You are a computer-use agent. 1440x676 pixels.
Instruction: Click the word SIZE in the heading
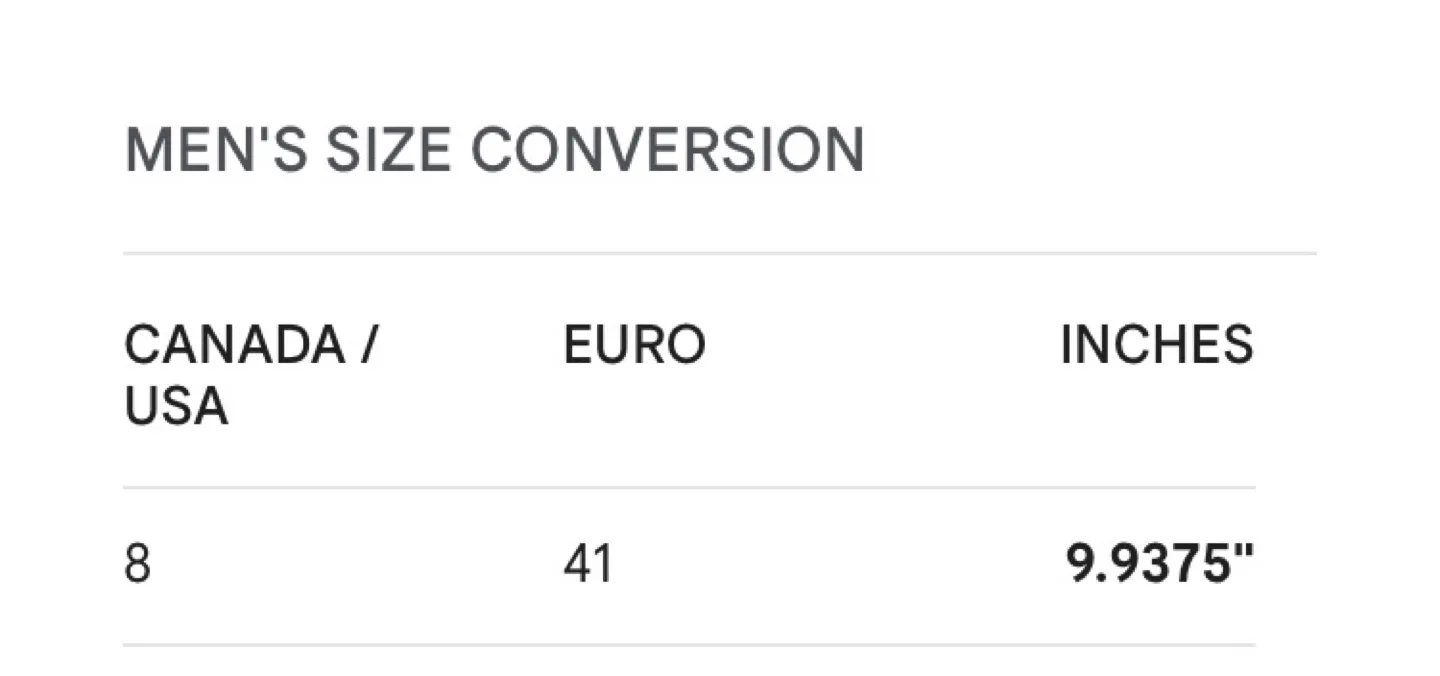(388, 150)
